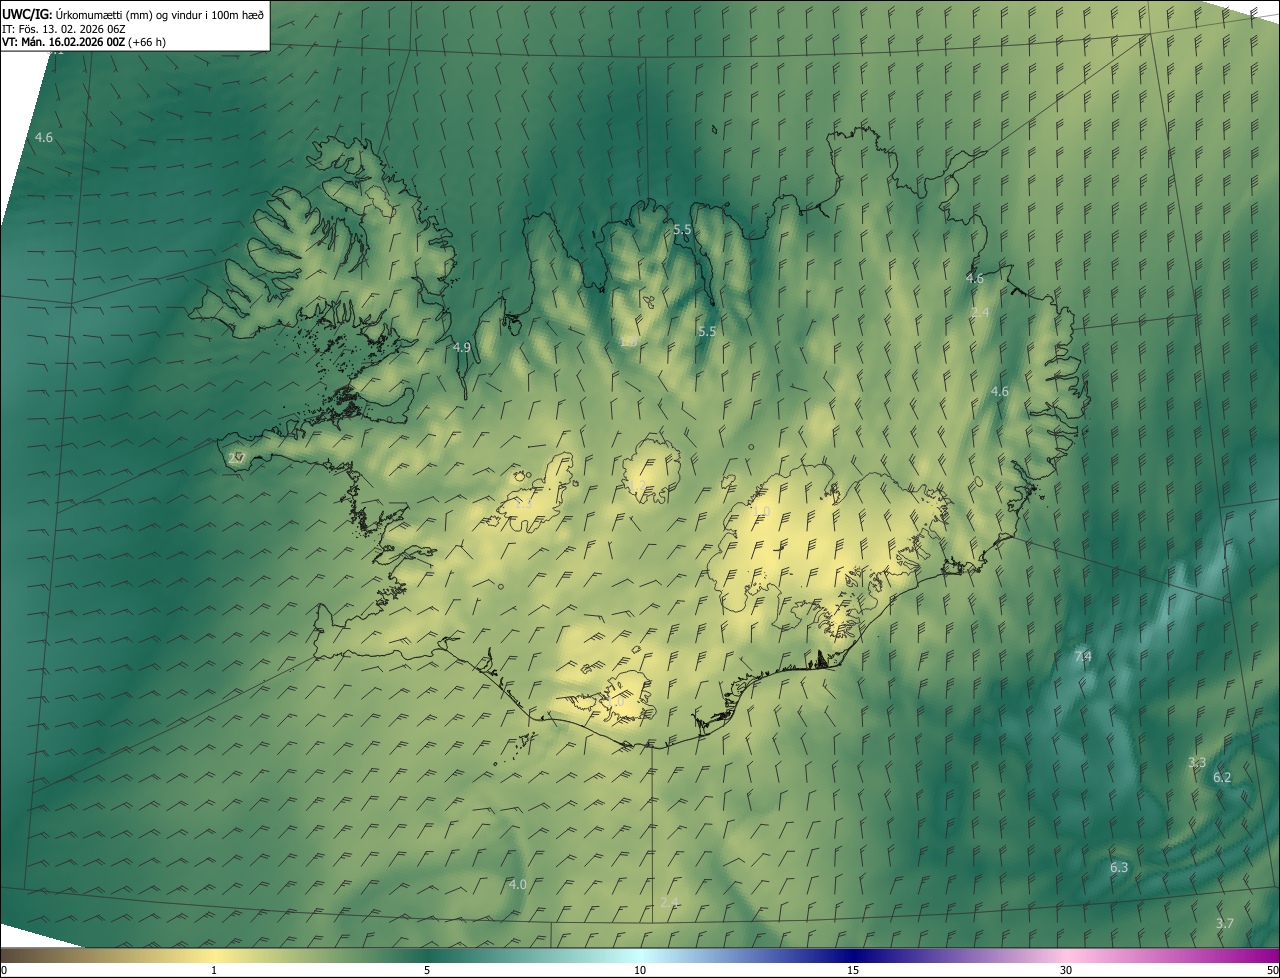This screenshot has width=1280, height=978.
Task: Click the 5 tick label on the color scale
Action: click(x=427, y=970)
